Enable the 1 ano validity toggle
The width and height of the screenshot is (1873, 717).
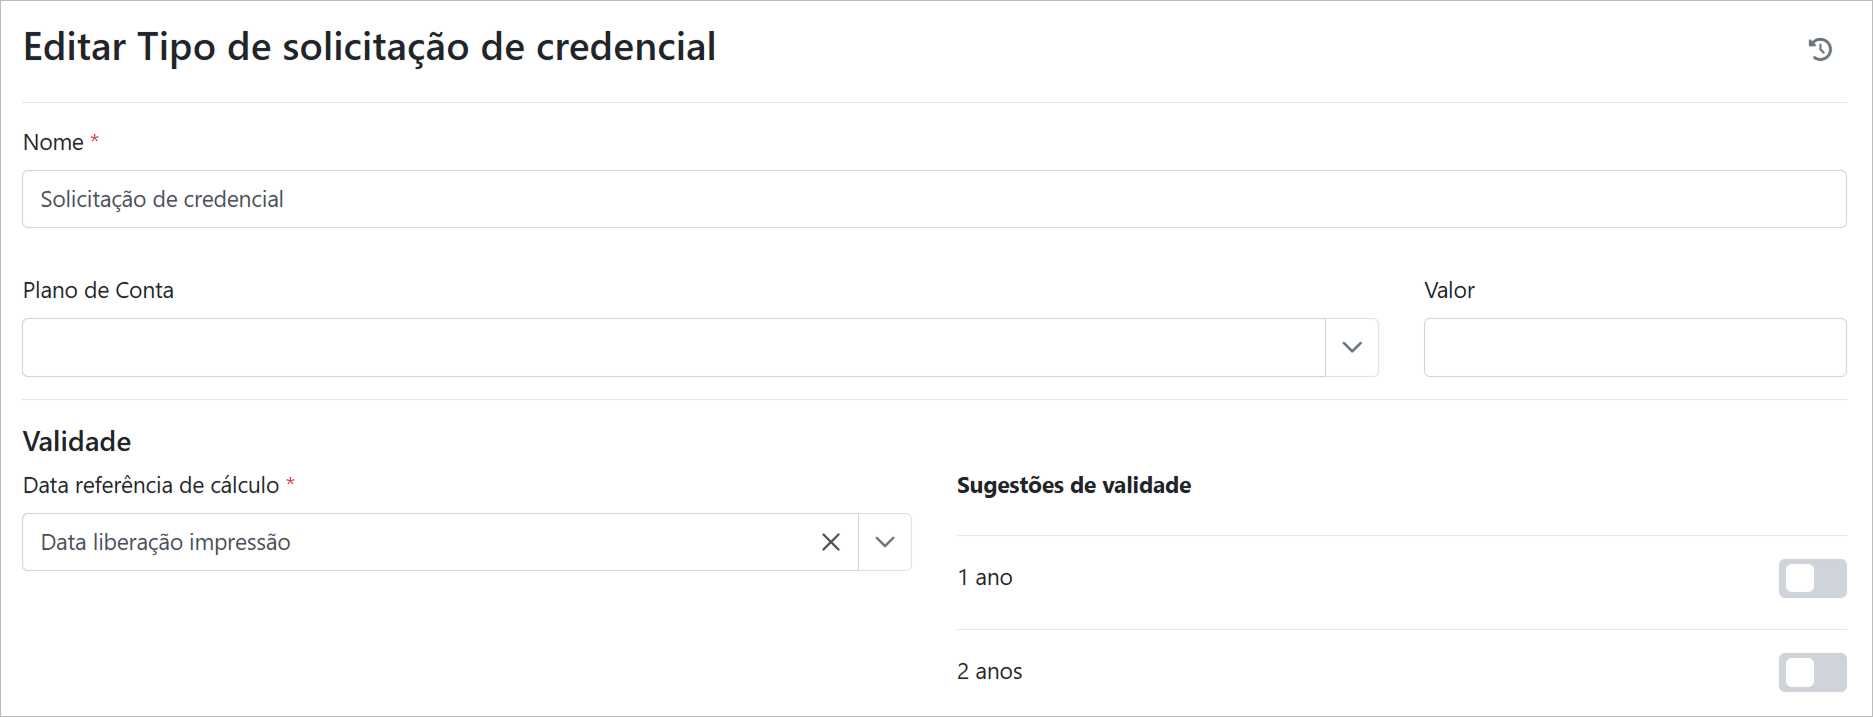tap(1811, 578)
